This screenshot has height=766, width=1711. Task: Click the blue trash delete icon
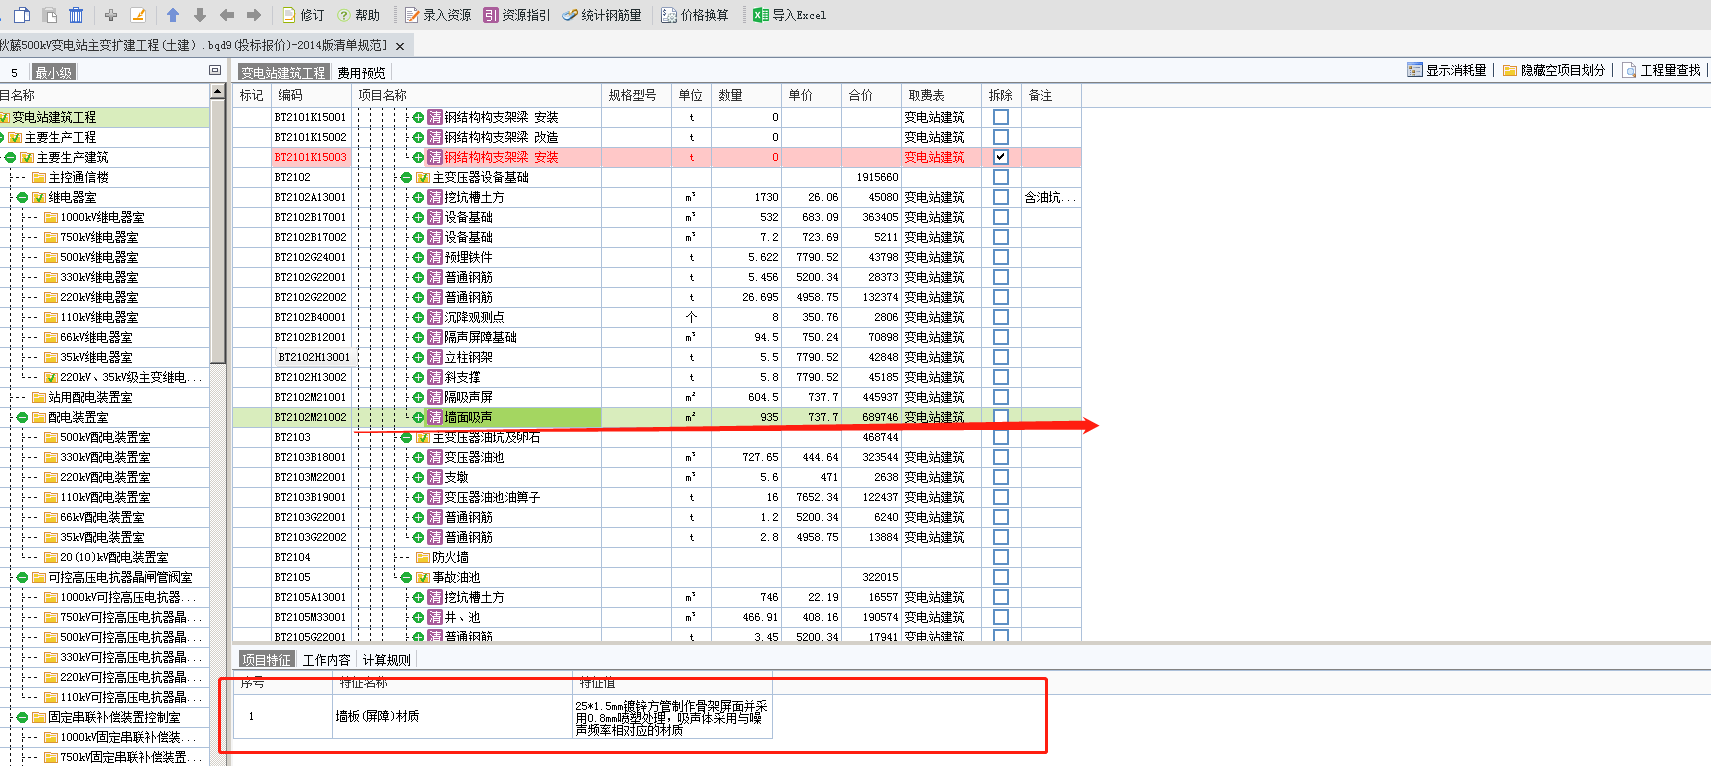coord(76,15)
